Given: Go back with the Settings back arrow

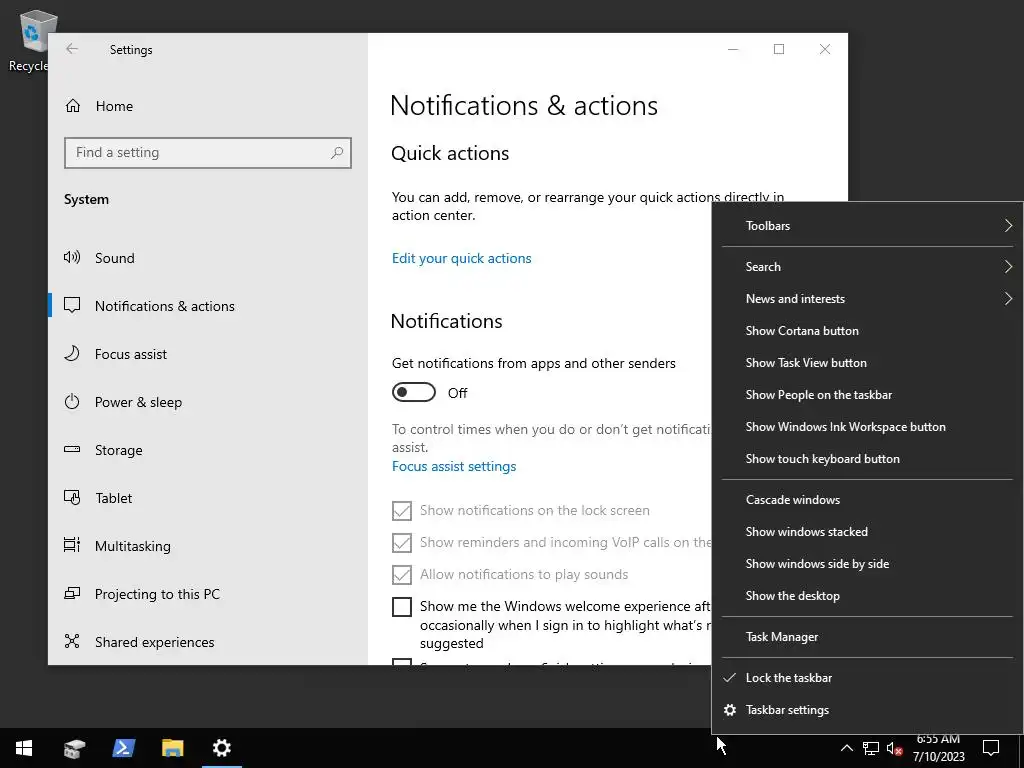Looking at the screenshot, I should 72,49.
